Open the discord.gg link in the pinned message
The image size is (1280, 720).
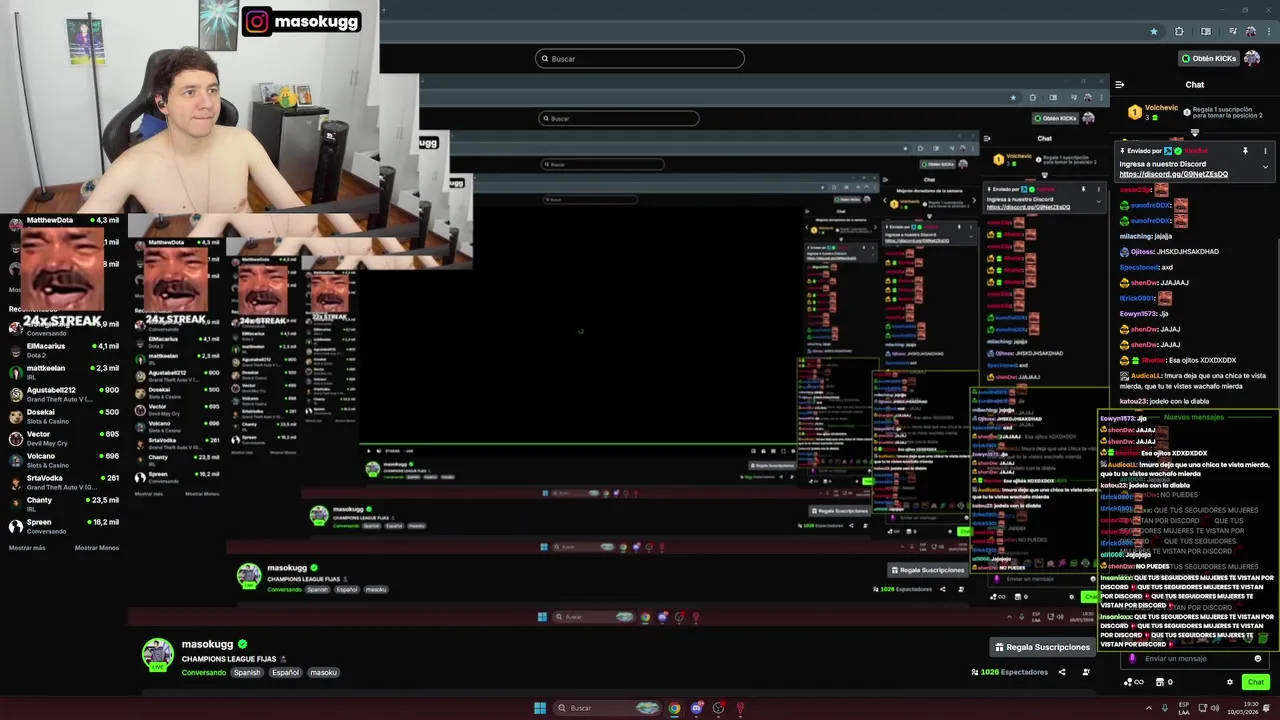(x=1173, y=174)
